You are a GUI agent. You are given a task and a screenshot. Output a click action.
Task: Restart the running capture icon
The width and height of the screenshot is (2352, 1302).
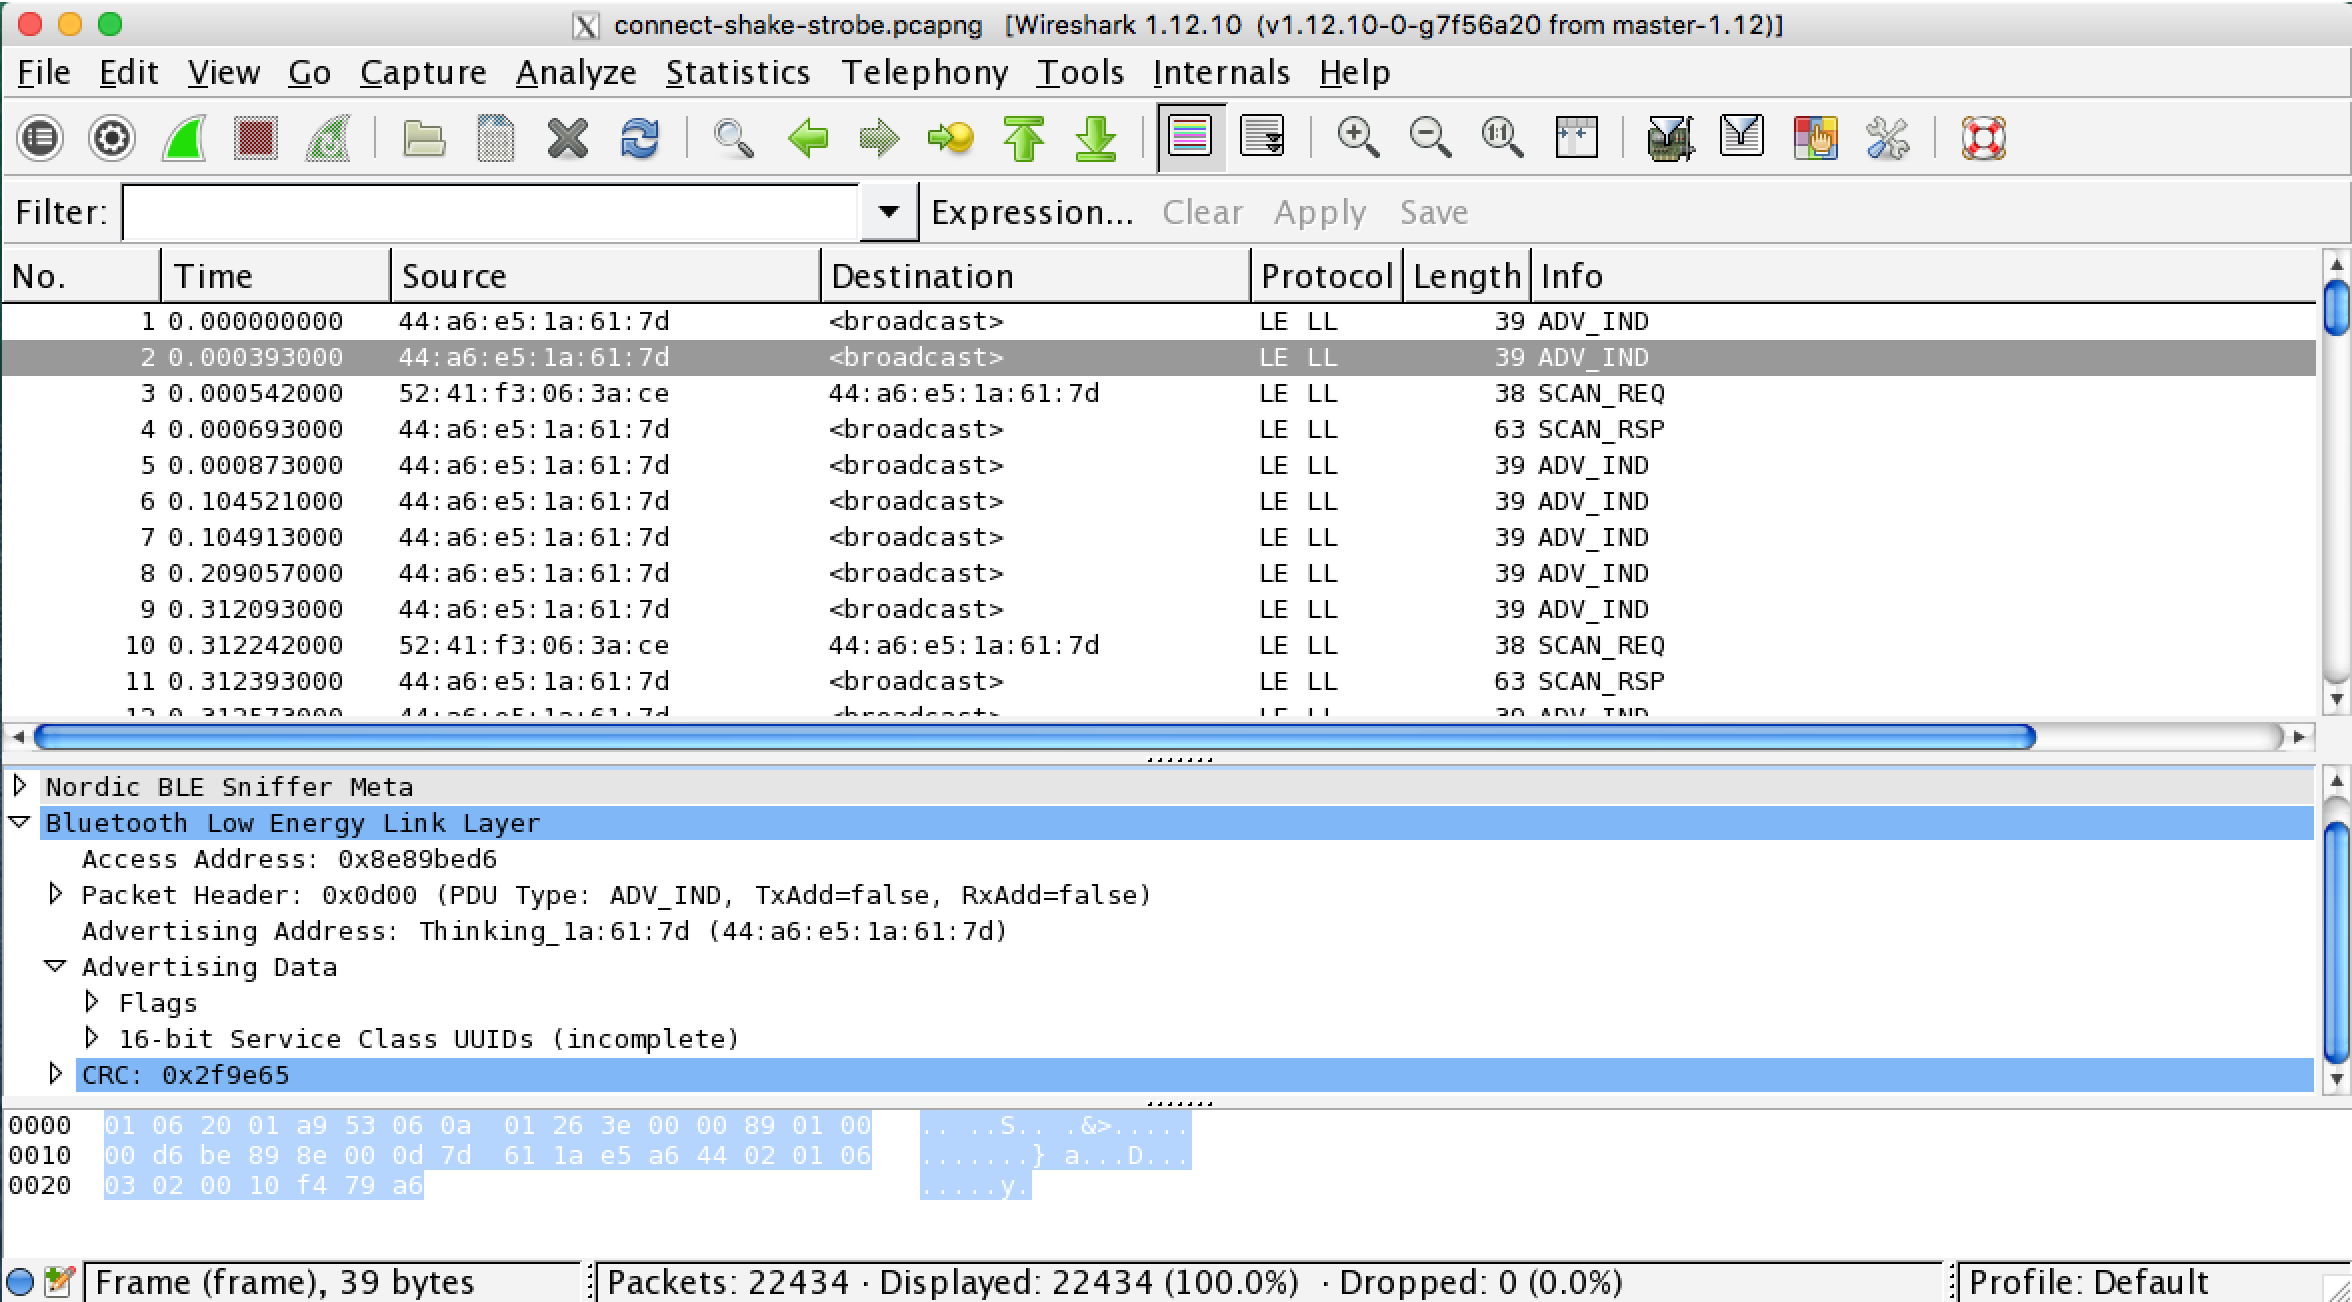click(x=328, y=138)
